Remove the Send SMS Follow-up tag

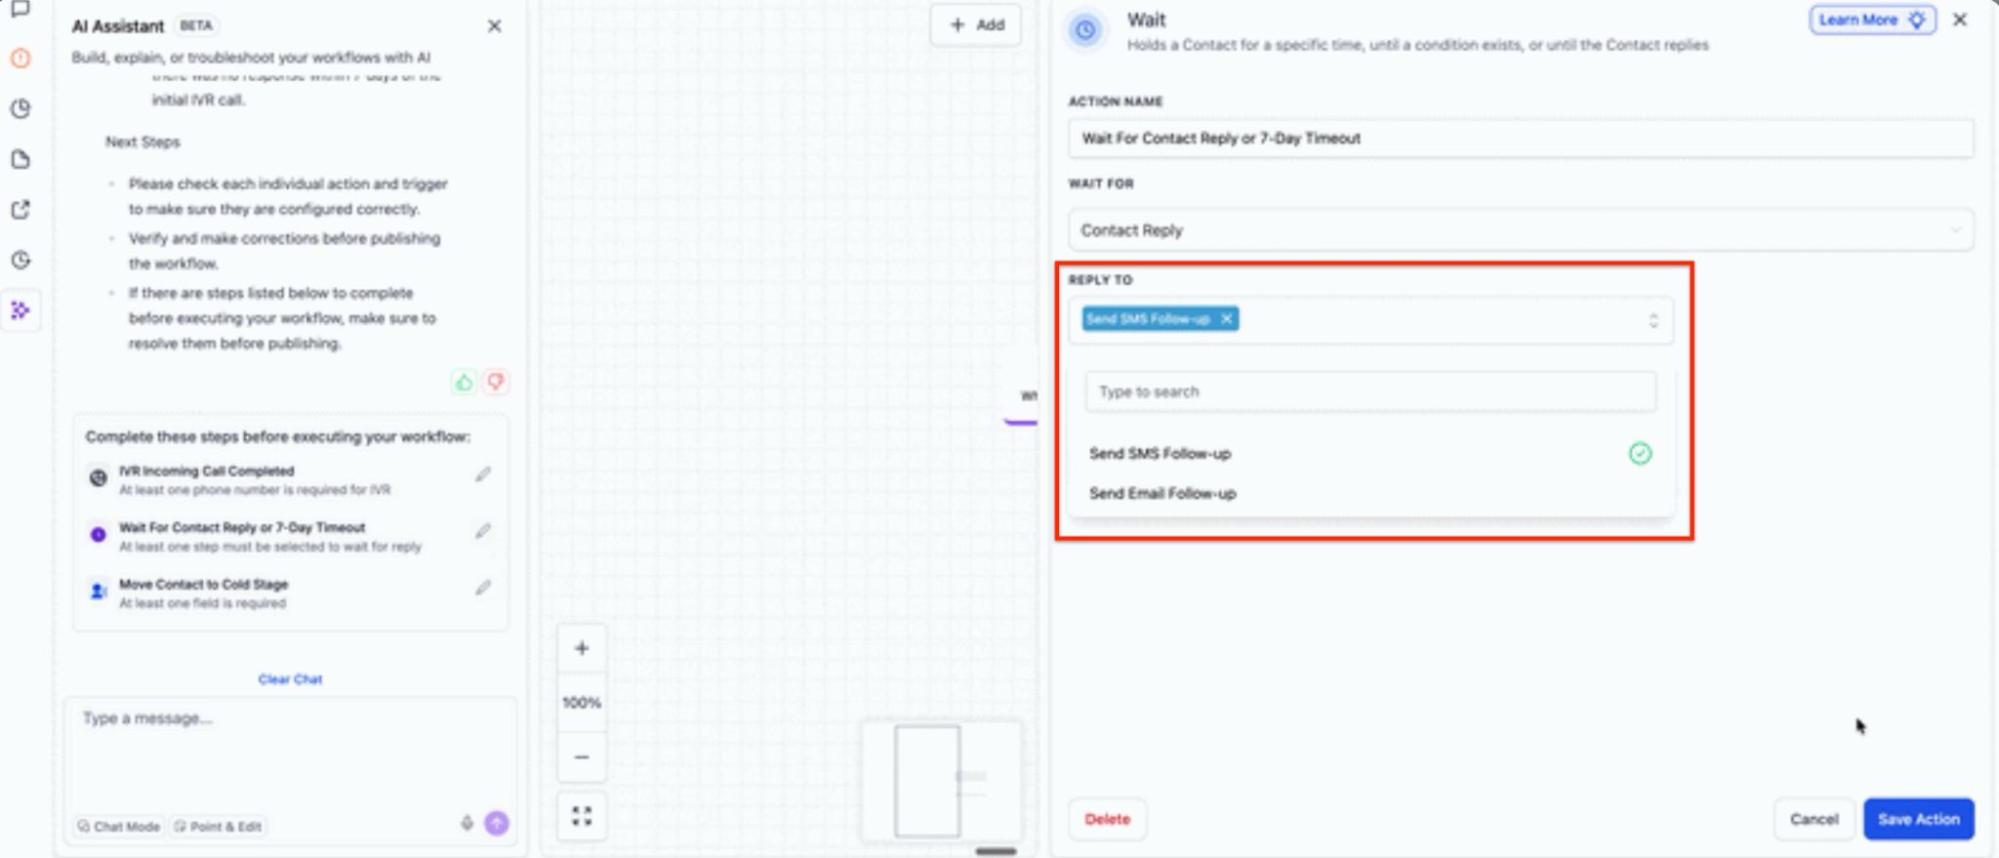(1227, 319)
